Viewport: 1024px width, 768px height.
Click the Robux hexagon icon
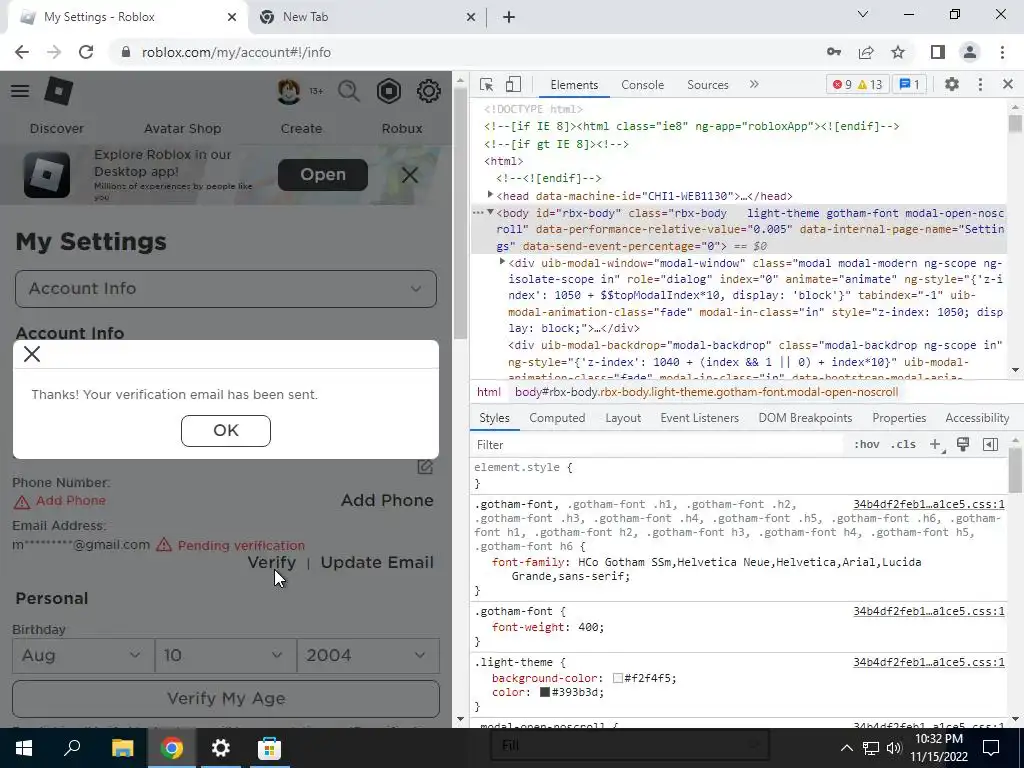(389, 91)
